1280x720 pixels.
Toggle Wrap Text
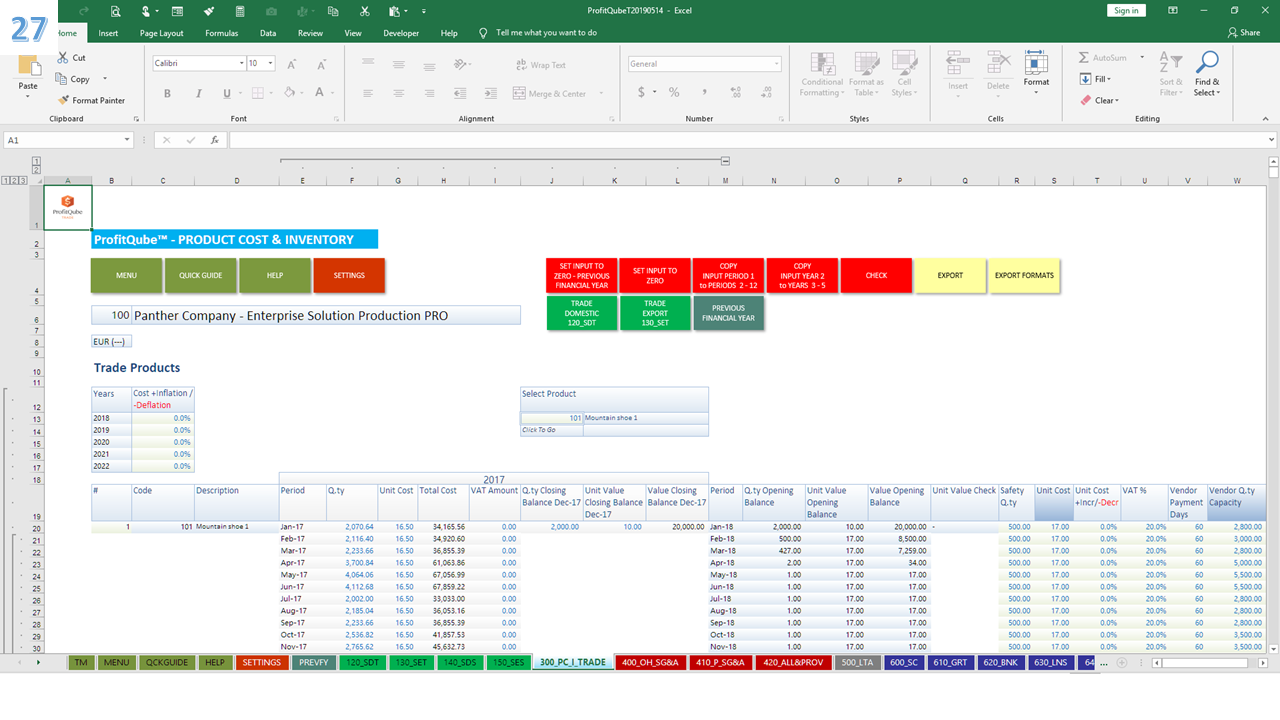pyautogui.click(x=541, y=65)
